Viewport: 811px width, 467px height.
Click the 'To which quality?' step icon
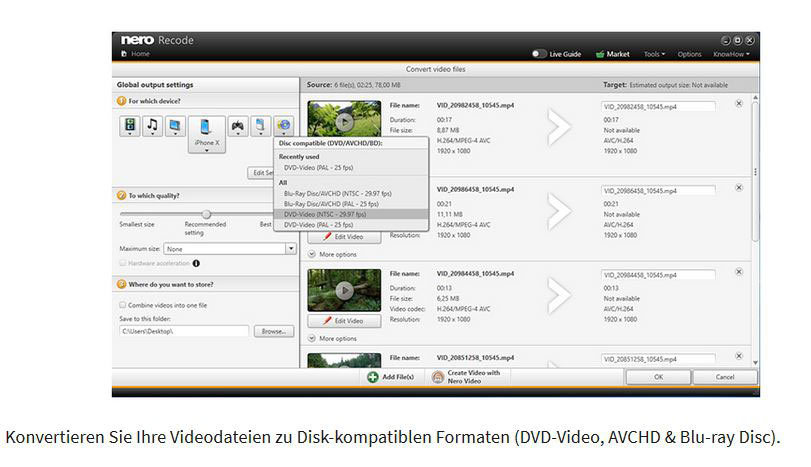[x=122, y=195]
